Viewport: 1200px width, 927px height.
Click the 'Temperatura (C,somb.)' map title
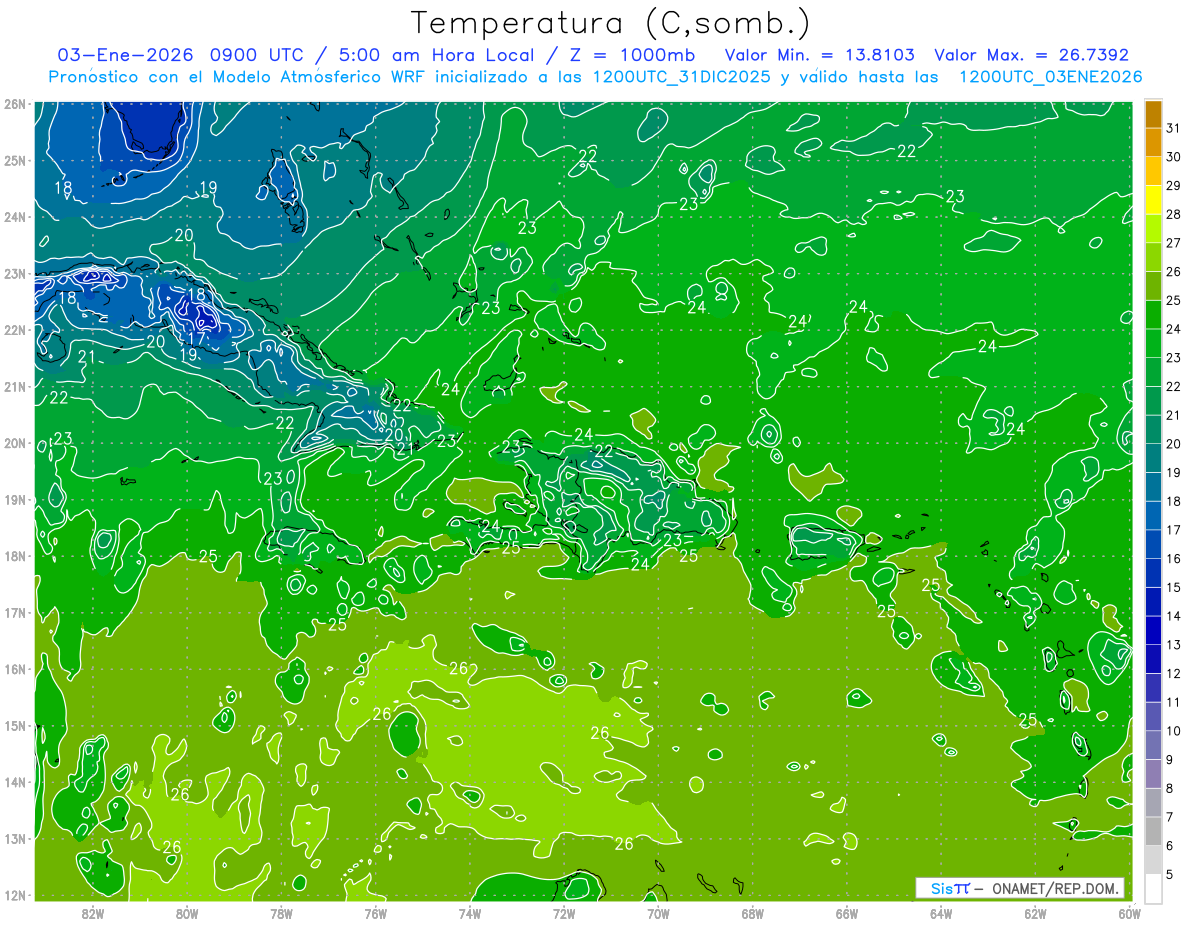coord(611,23)
